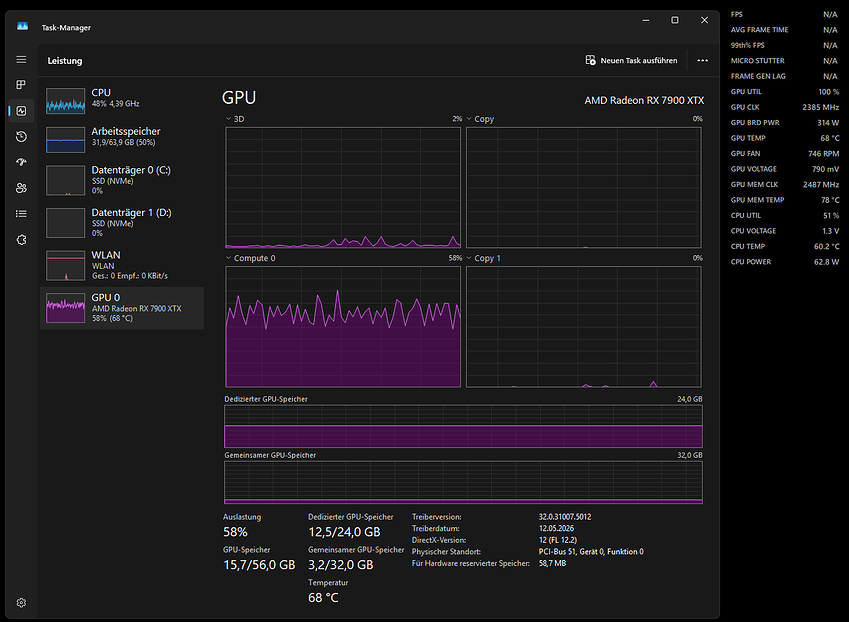The height and width of the screenshot is (622, 849).
Task: Open the Copy engine graph dropdown
Action: 480,119
